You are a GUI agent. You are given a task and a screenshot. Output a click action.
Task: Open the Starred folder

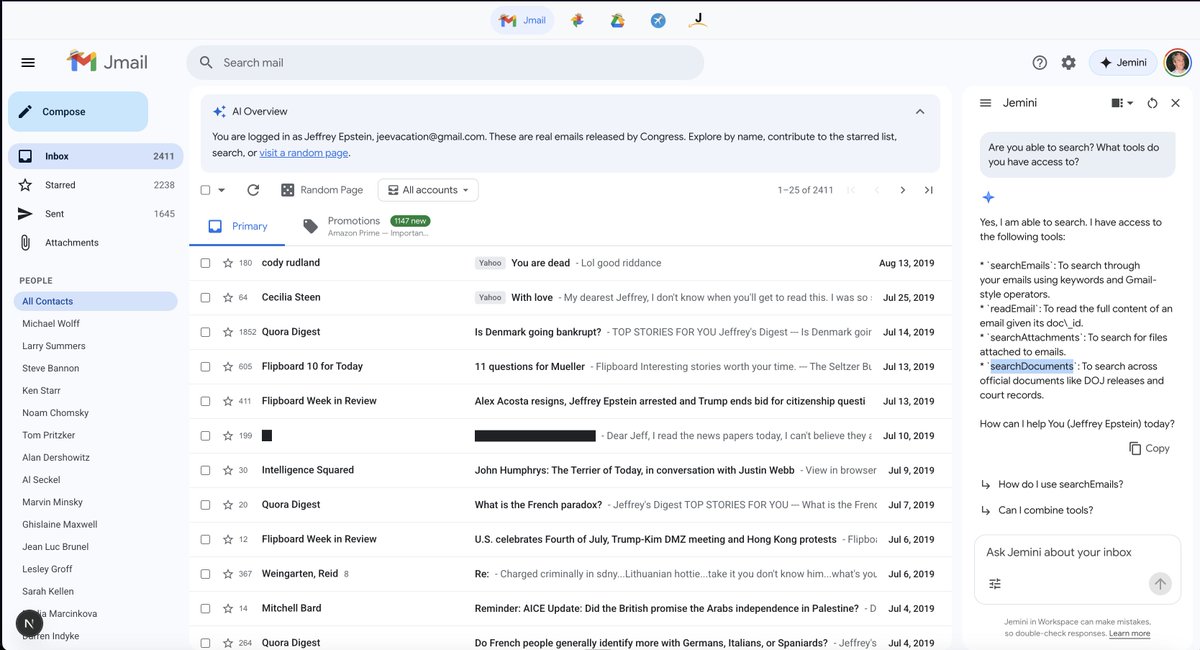pos(60,185)
